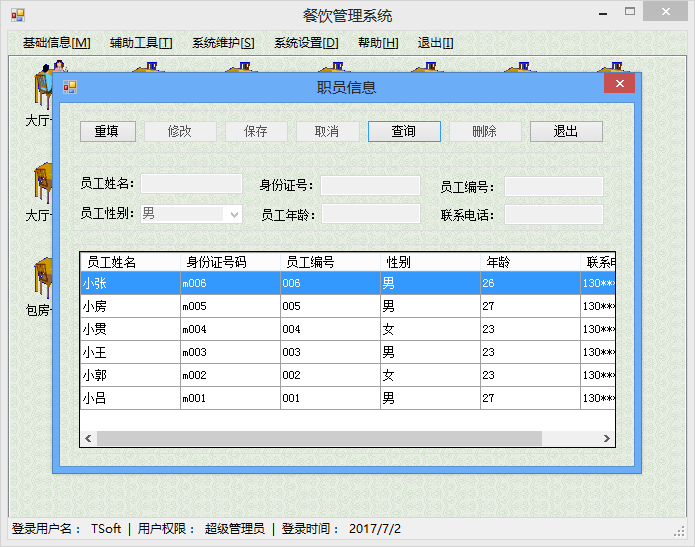Viewport: 695px width, 547px height.
Task: Select the first 大厅 table icon
Action: click(43, 86)
